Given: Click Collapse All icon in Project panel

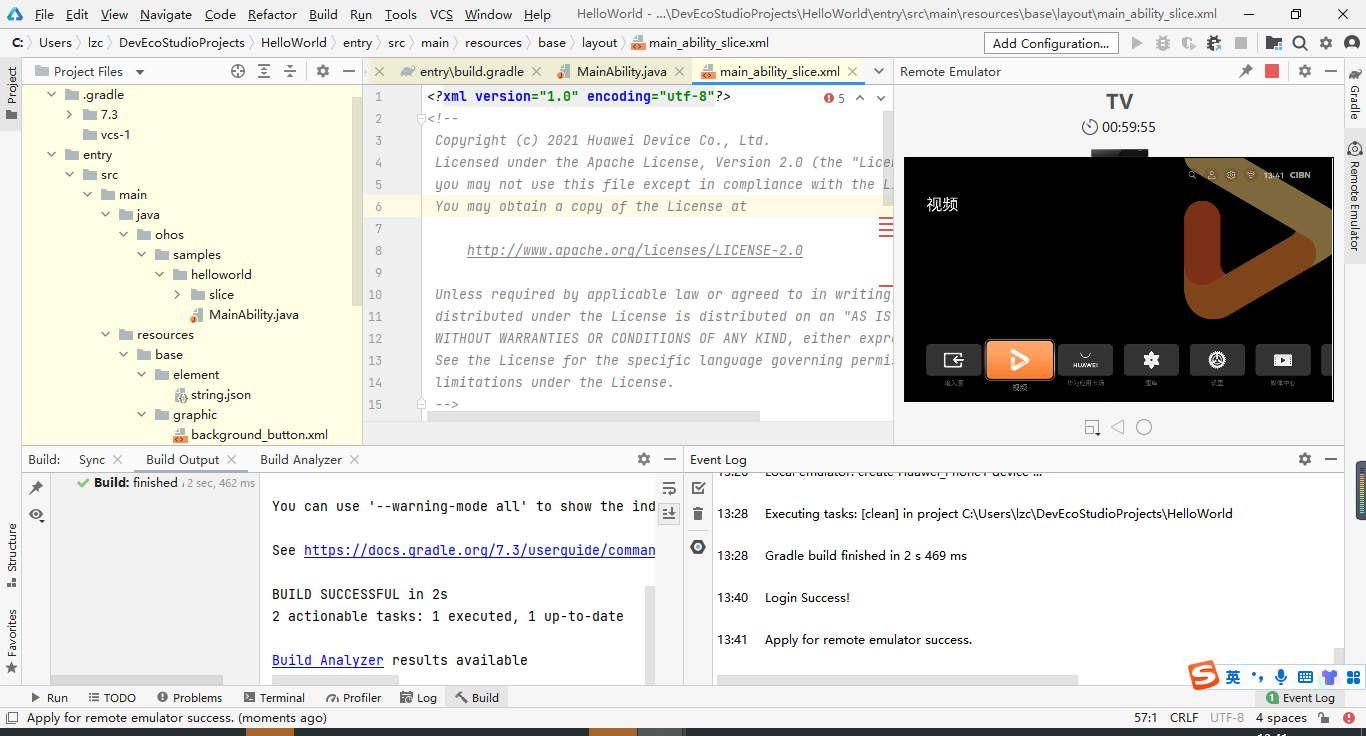Looking at the screenshot, I should click(x=290, y=71).
